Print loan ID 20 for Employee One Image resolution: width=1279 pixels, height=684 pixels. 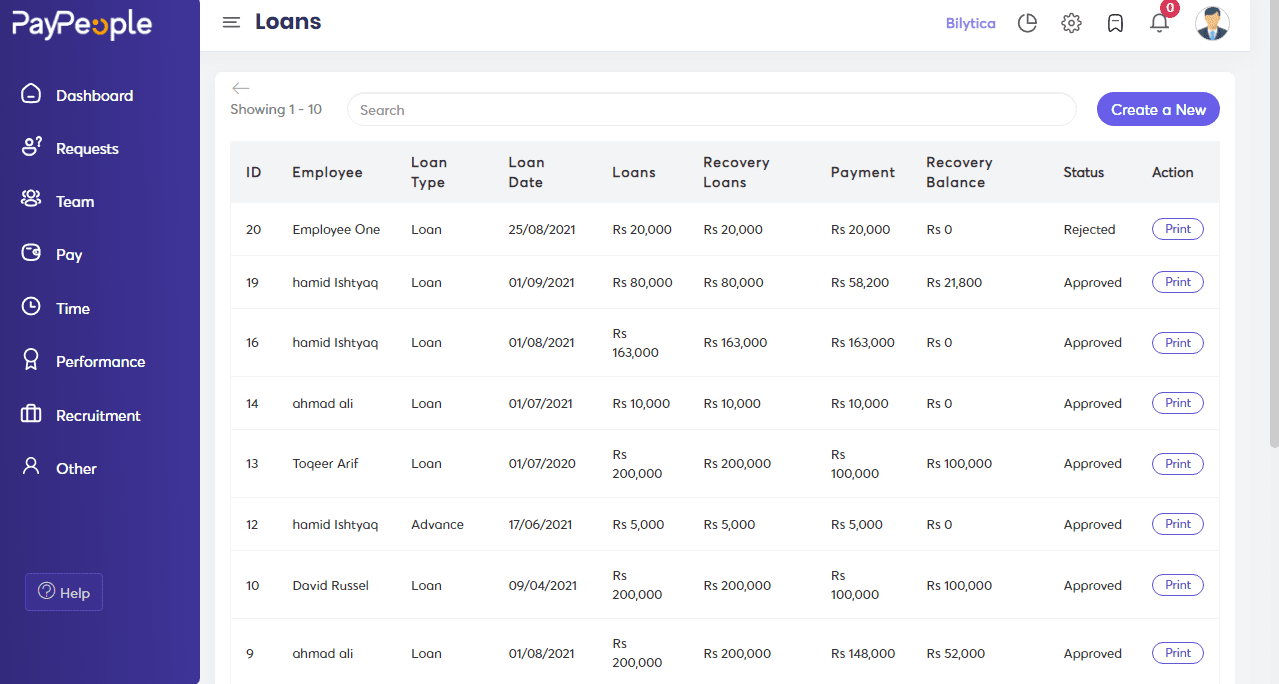click(x=1177, y=229)
